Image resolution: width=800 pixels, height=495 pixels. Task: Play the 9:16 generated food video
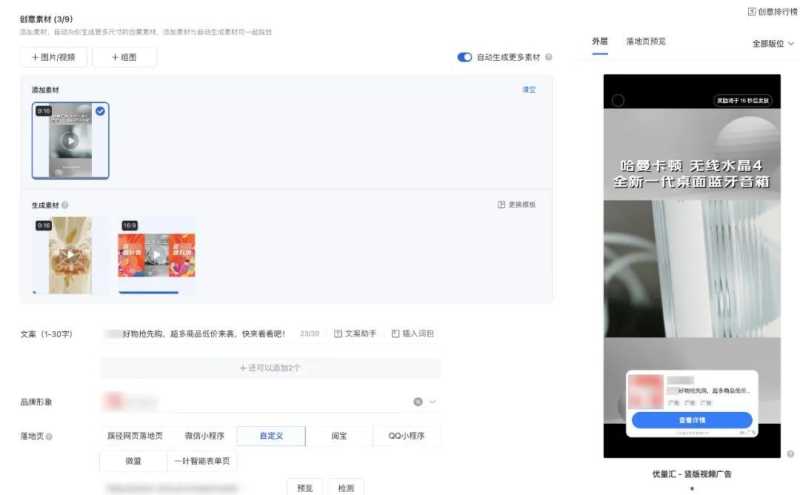[70, 255]
